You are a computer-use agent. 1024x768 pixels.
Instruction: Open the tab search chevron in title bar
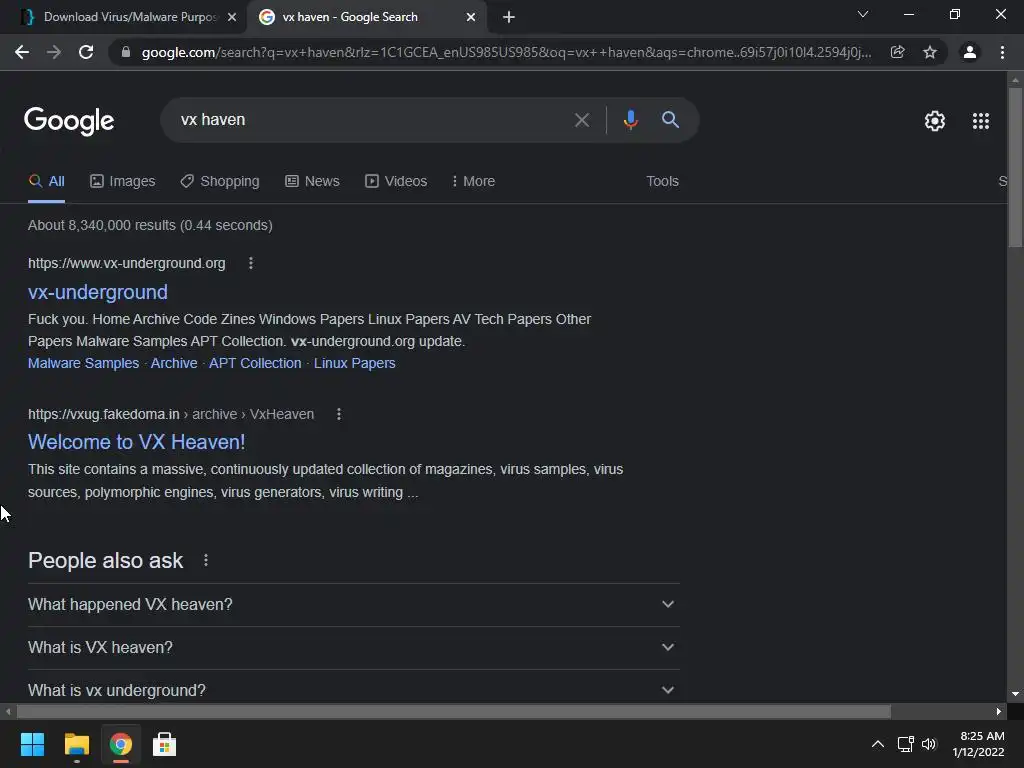coord(863,14)
